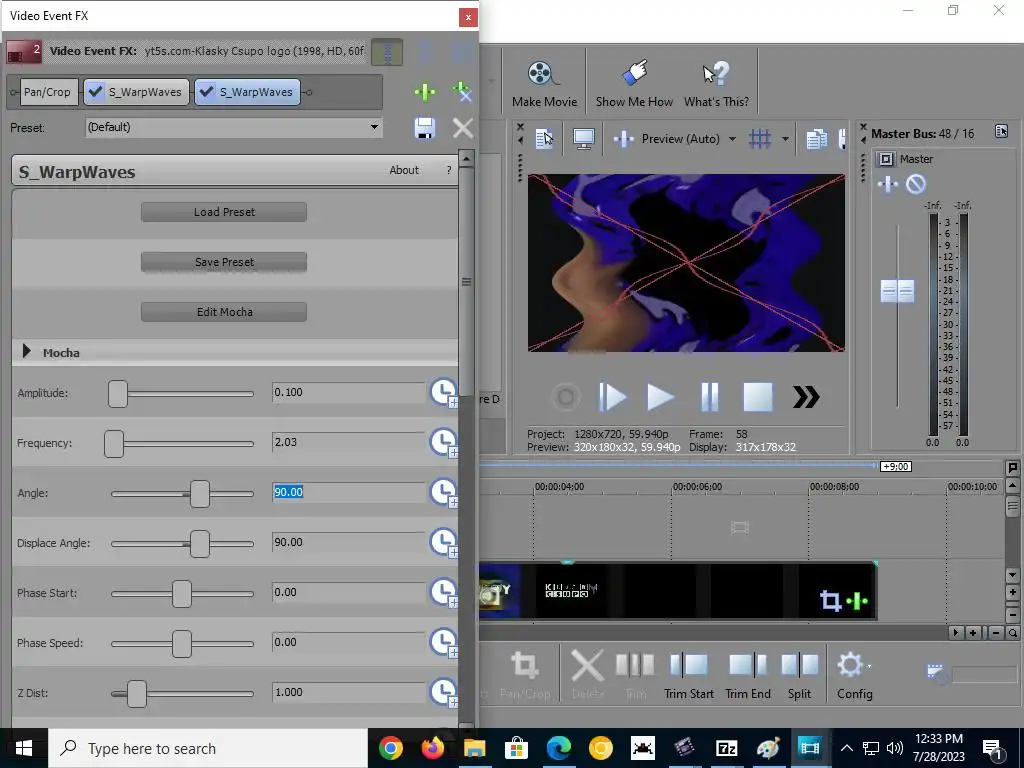Viewport: 1024px width, 768px height.
Task: Click the Config gear icon
Action: (x=851, y=665)
